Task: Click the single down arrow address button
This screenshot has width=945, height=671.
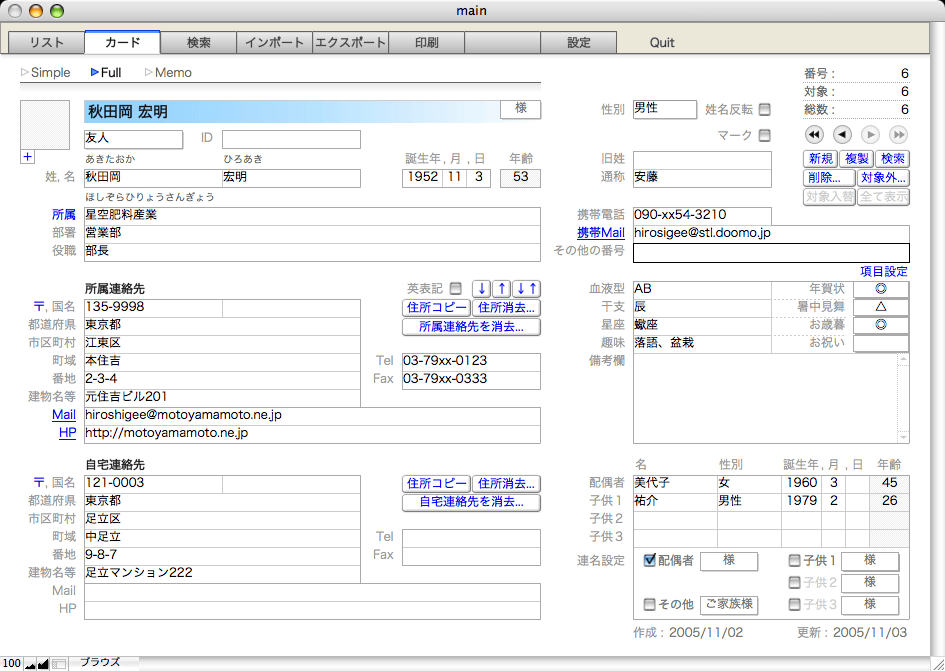Action: [x=482, y=288]
